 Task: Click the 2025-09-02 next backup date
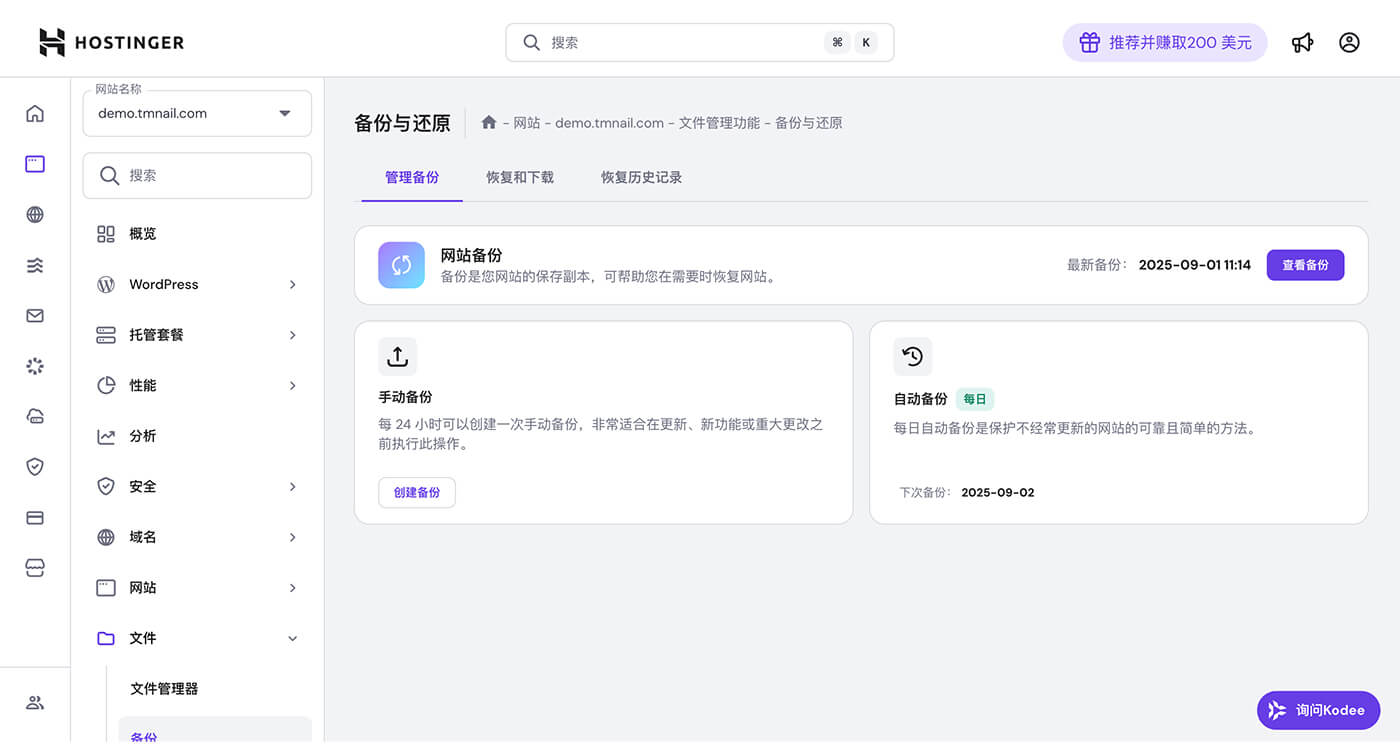pos(998,493)
